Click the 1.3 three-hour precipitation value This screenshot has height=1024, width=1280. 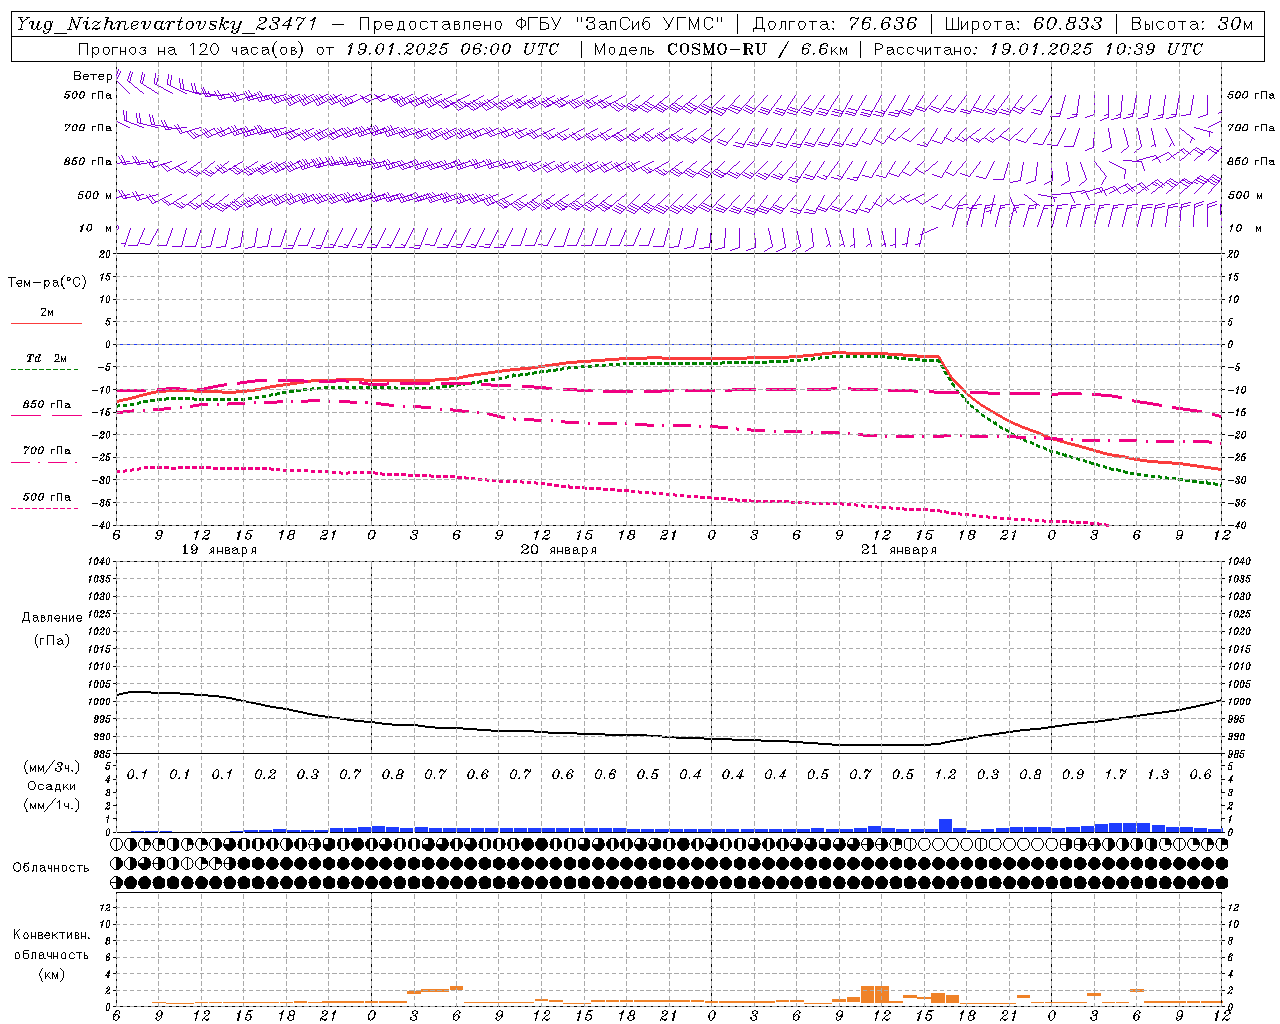click(1158, 775)
